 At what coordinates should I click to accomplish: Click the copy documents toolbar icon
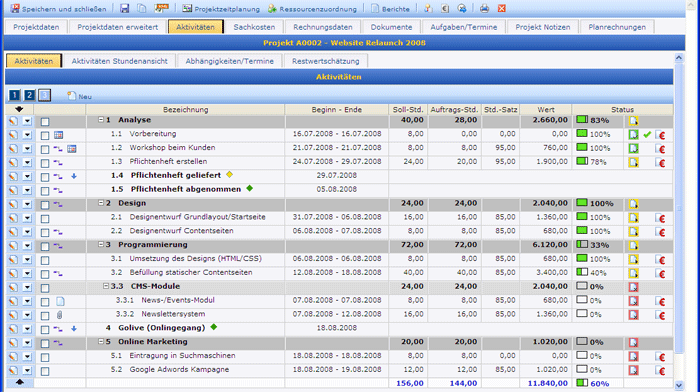pyautogui.click(x=142, y=8)
